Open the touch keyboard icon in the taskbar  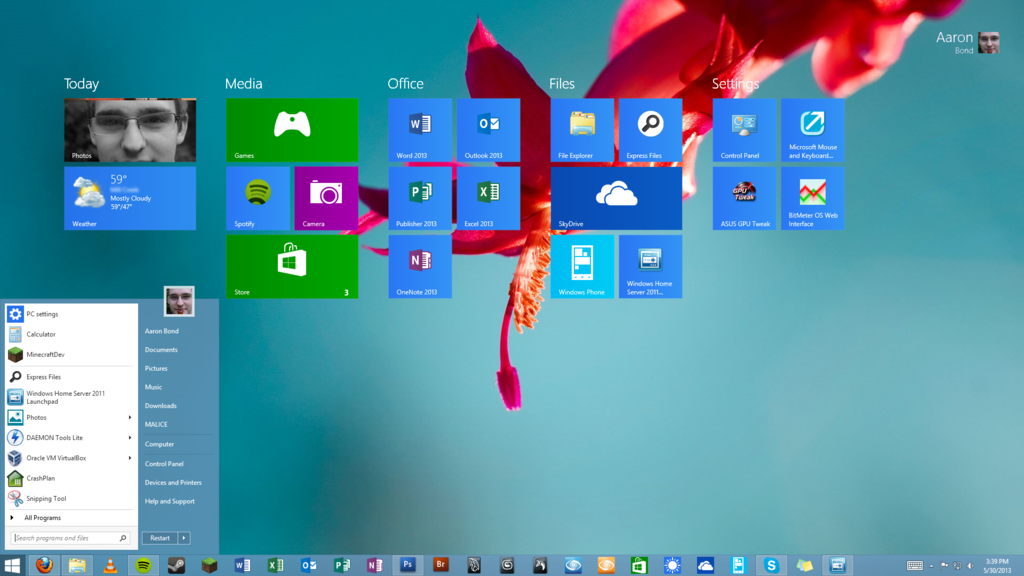coord(915,566)
